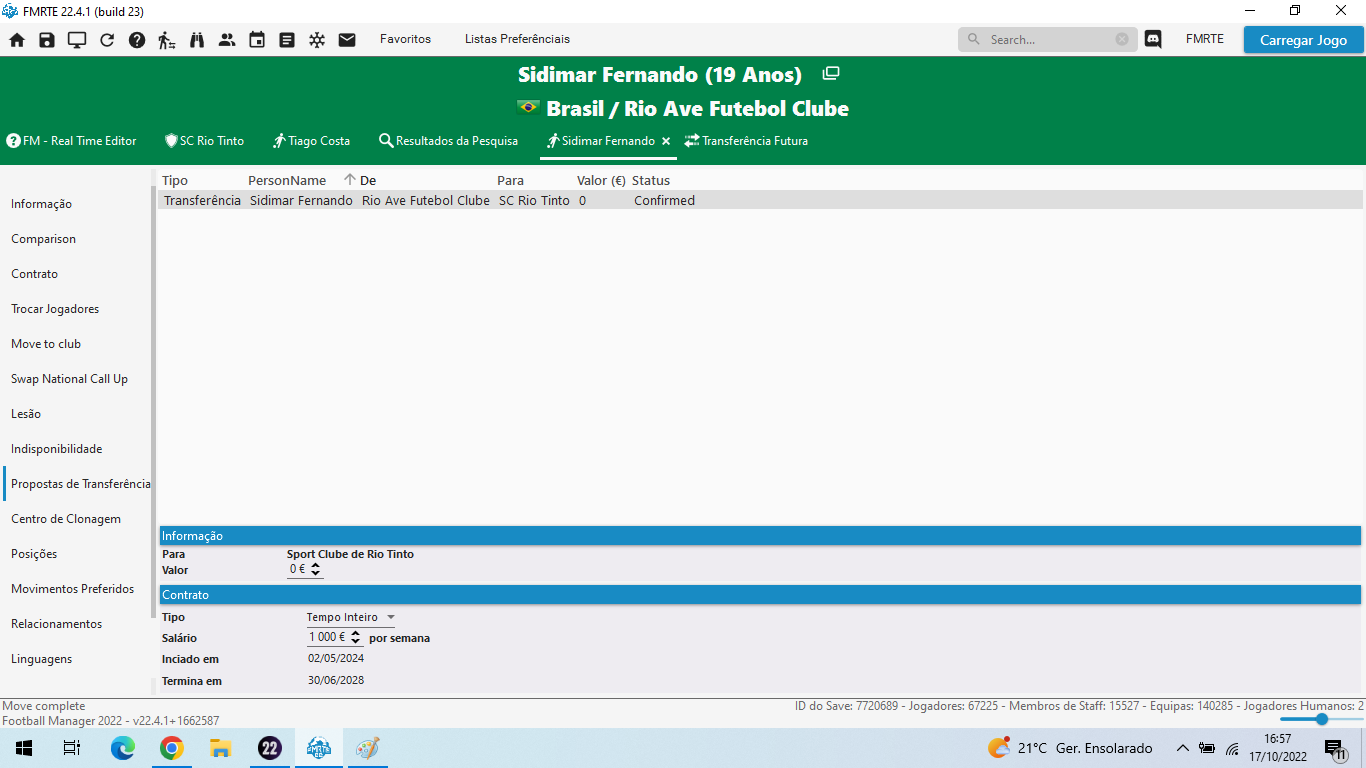Click the Save floppy disk icon
The height and width of the screenshot is (768, 1366).
coord(47,40)
